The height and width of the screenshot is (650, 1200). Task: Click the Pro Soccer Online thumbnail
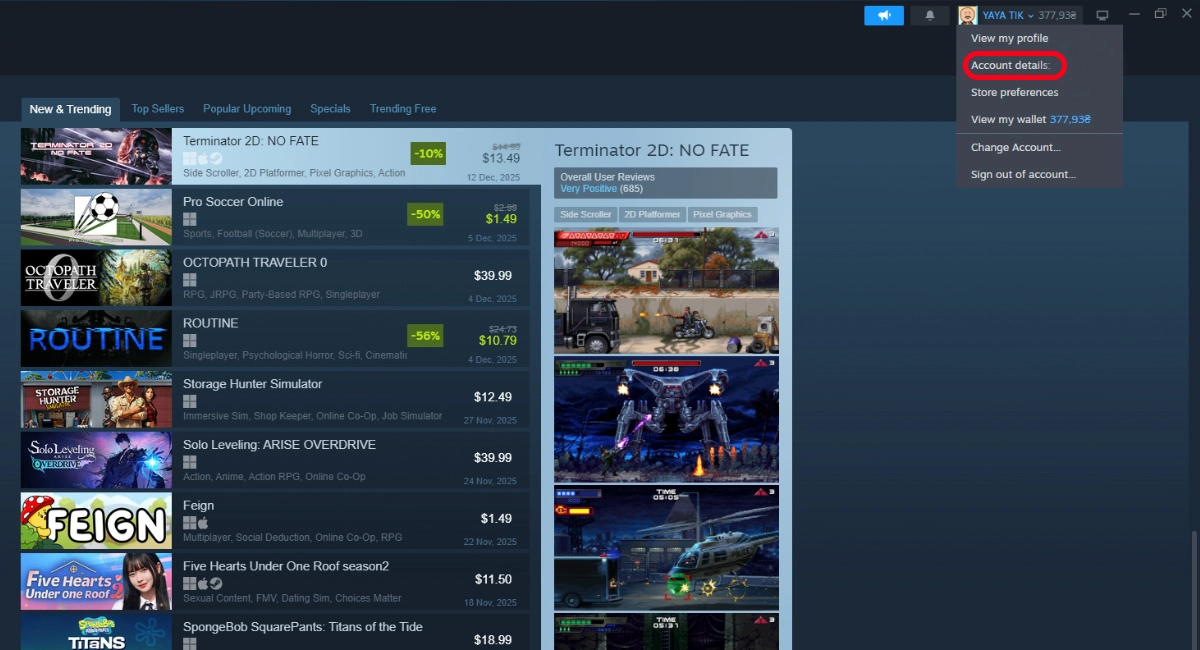point(96,217)
